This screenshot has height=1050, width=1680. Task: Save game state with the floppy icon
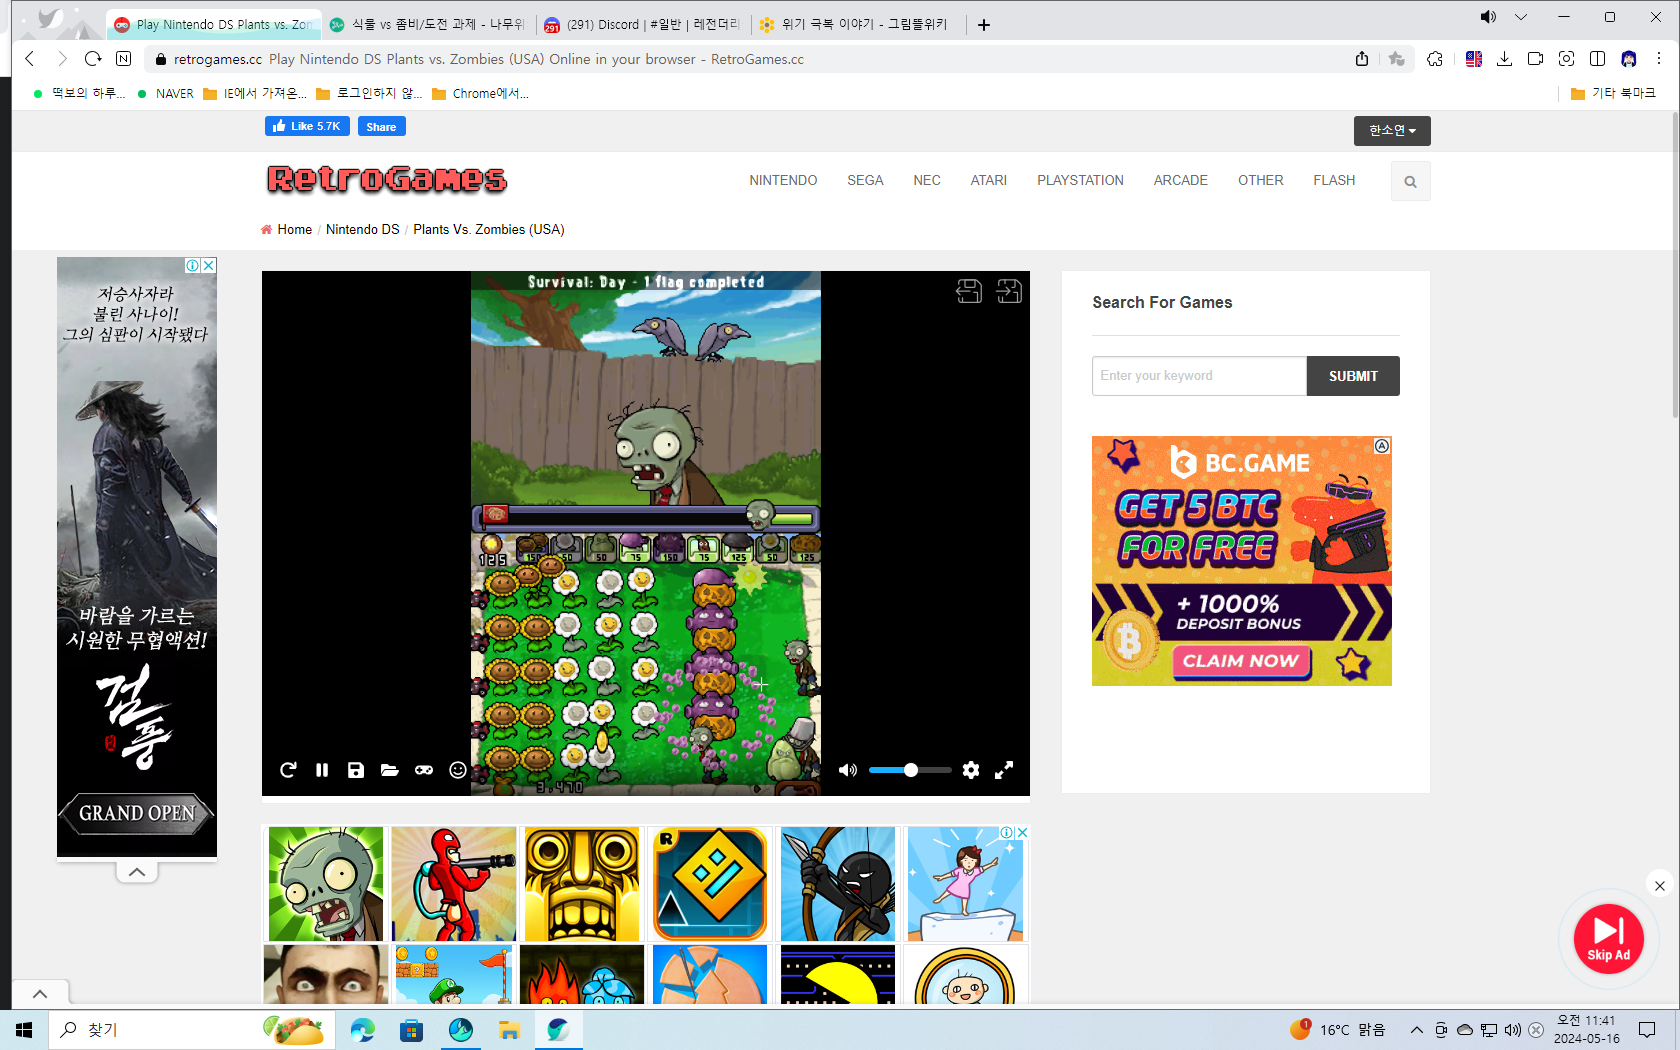[x=356, y=770]
